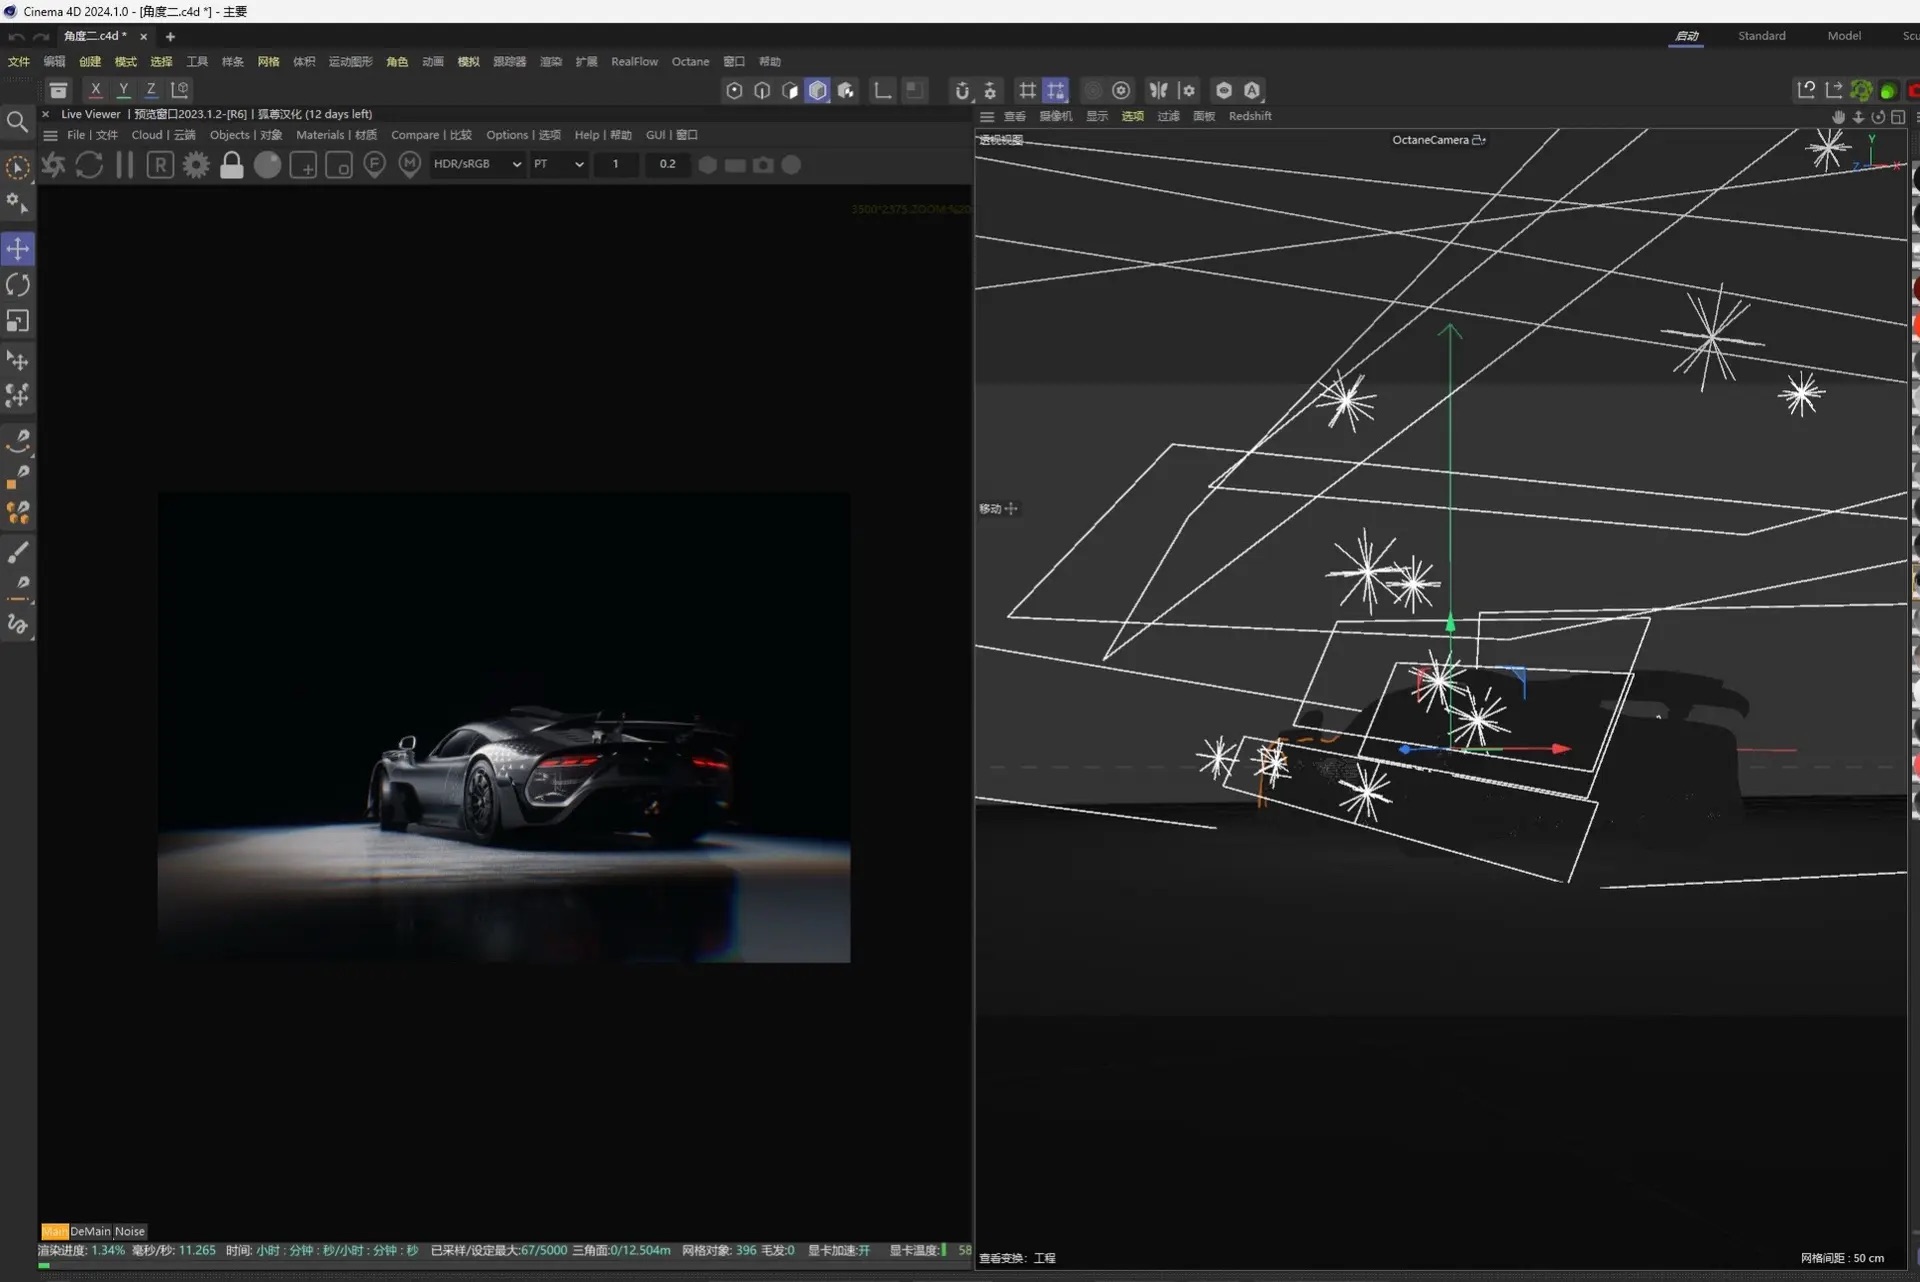The image size is (1920, 1282).
Task: Open the Octane menu in menu bar
Action: 690,62
